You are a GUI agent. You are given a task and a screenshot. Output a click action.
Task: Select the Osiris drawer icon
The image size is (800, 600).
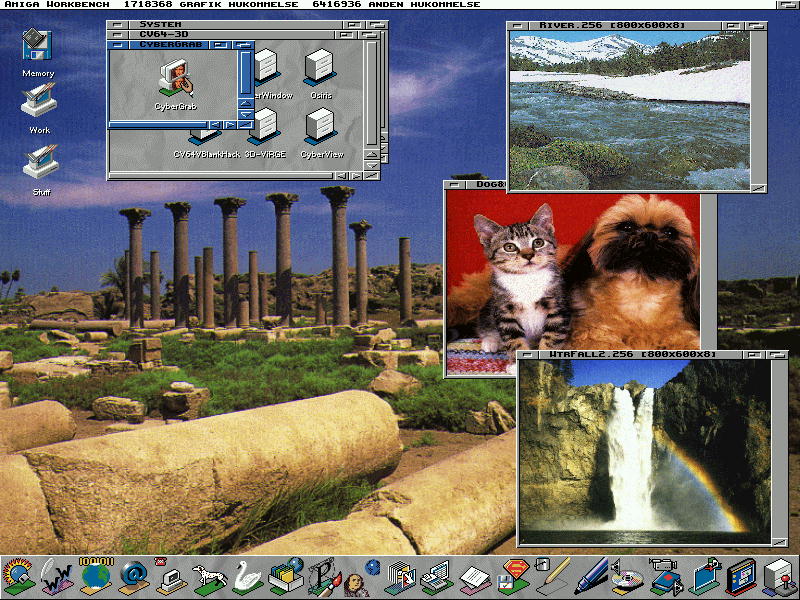[321, 68]
